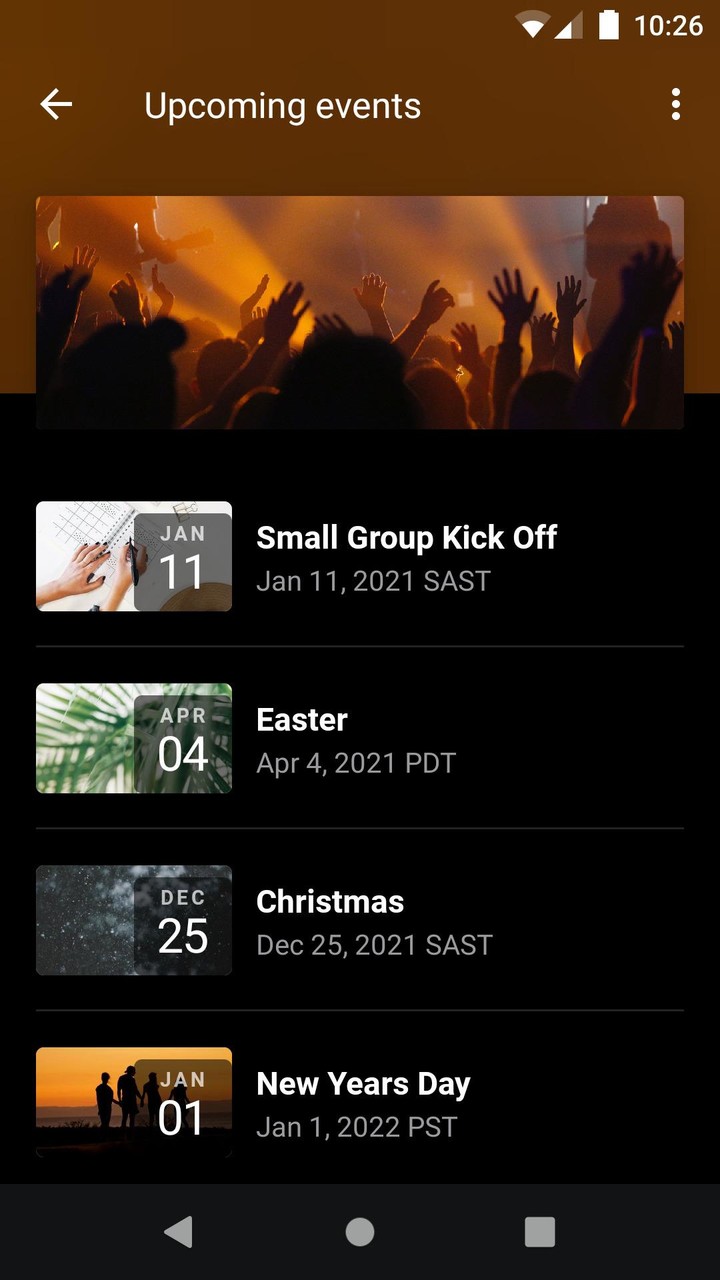This screenshot has height=1280, width=720.
Task: Open the New Years Day event
Action: tap(363, 1084)
